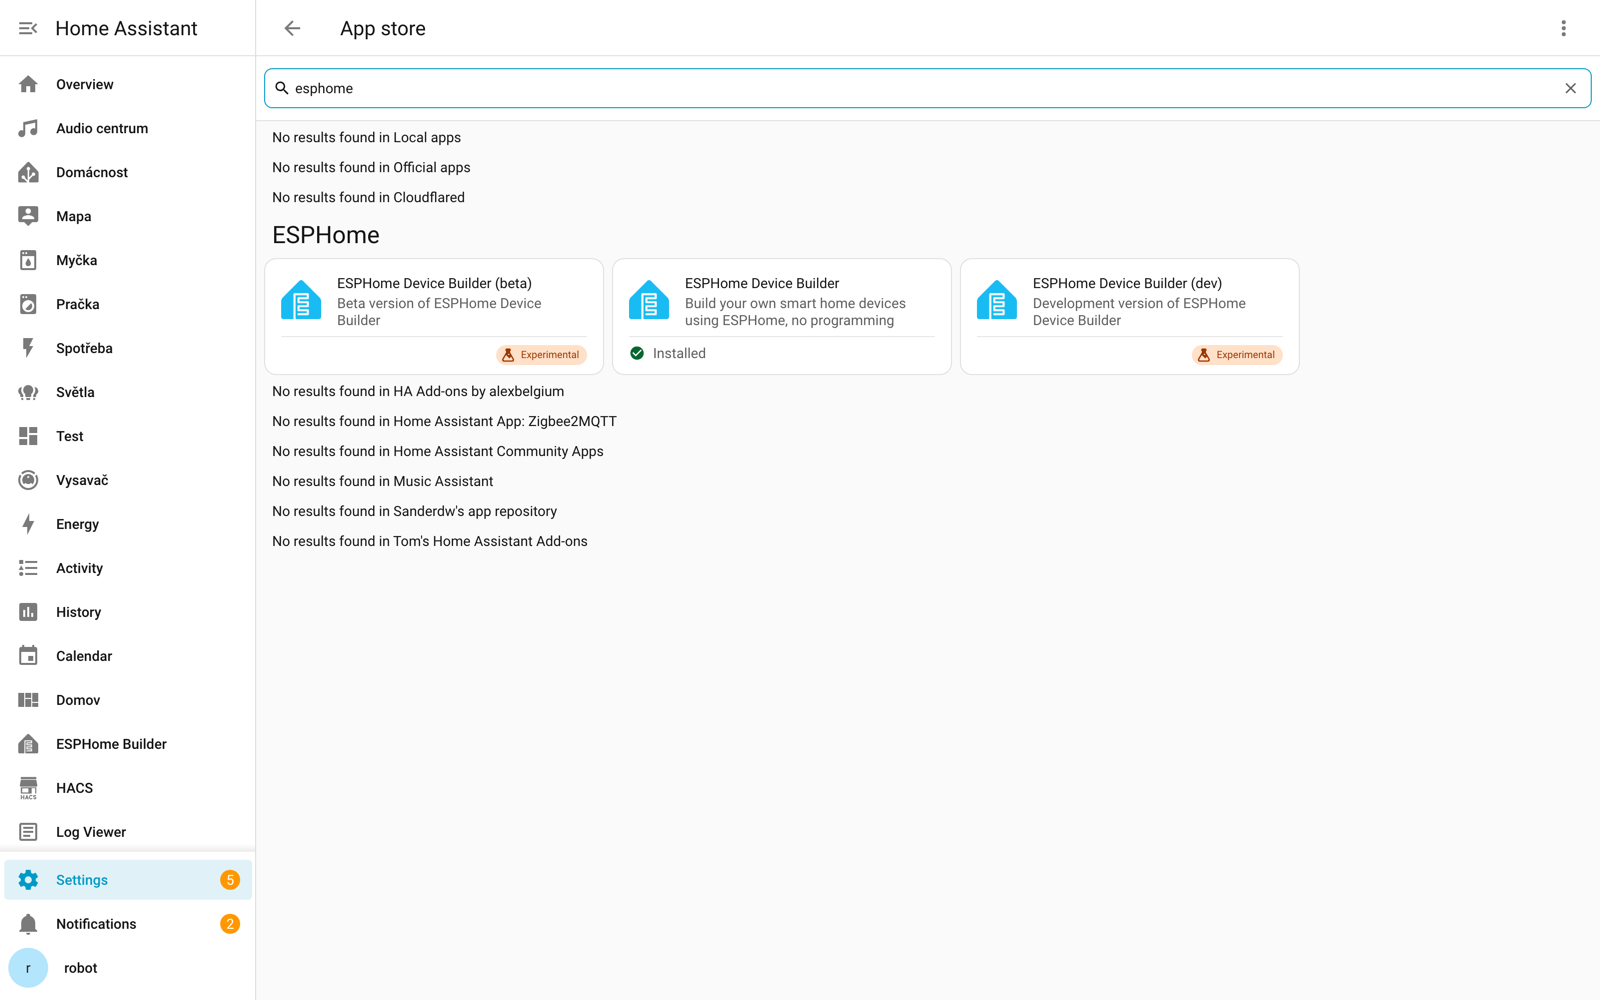
Task: Click the beta card's Experimental badge
Action: [x=541, y=355]
